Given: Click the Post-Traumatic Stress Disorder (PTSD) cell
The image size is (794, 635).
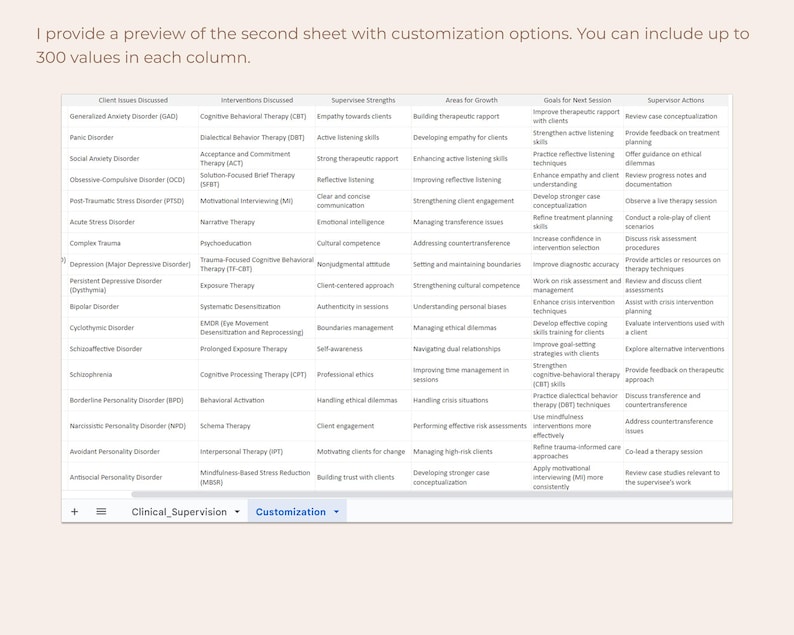Looking at the screenshot, I should click(133, 201).
